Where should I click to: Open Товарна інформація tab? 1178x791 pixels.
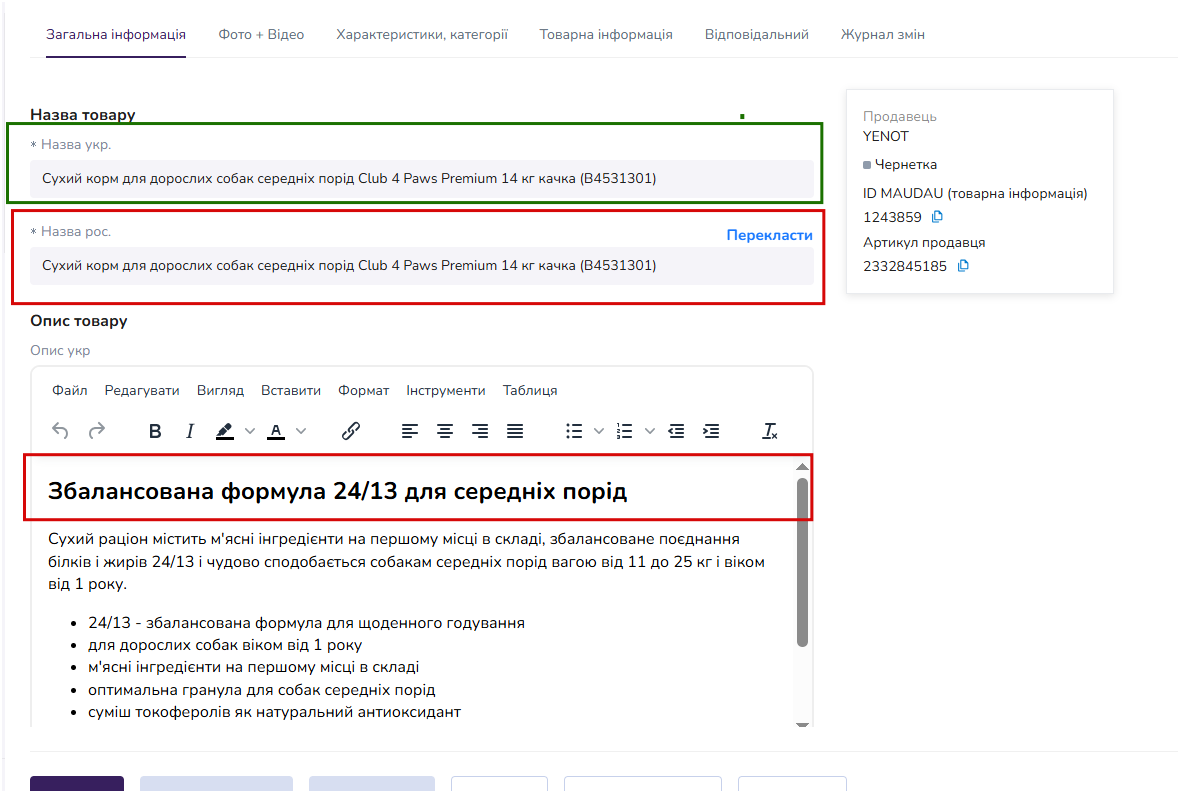tap(606, 35)
